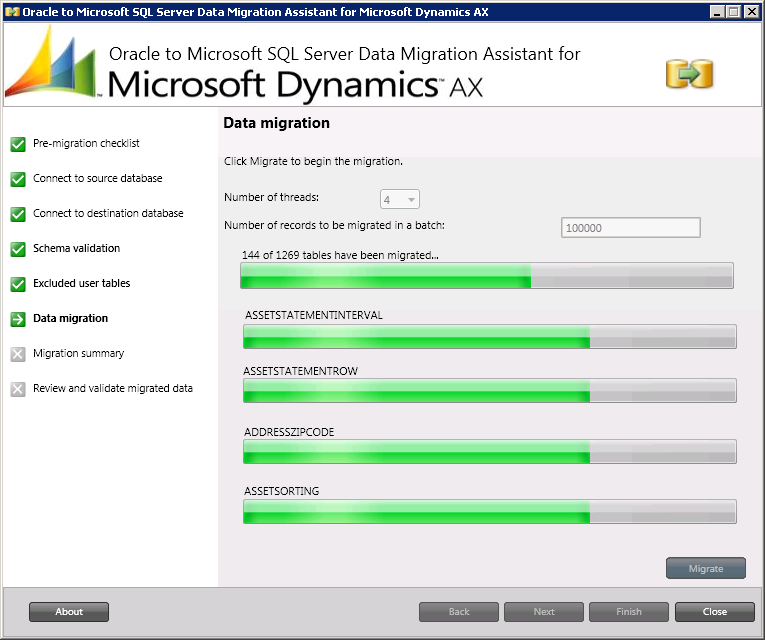Click the ASSETSTATEMENTINTERVAL progress bar

click(x=490, y=337)
